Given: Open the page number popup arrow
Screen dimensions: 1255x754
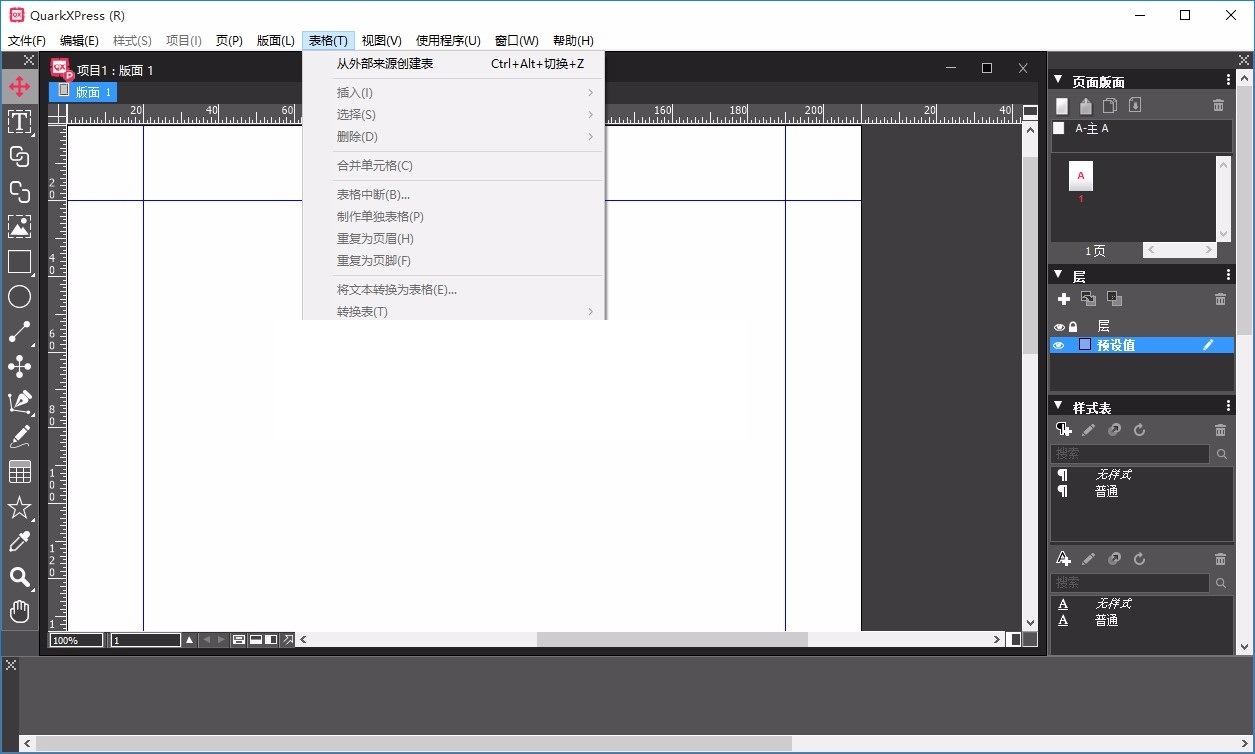Looking at the screenshot, I should [188, 640].
